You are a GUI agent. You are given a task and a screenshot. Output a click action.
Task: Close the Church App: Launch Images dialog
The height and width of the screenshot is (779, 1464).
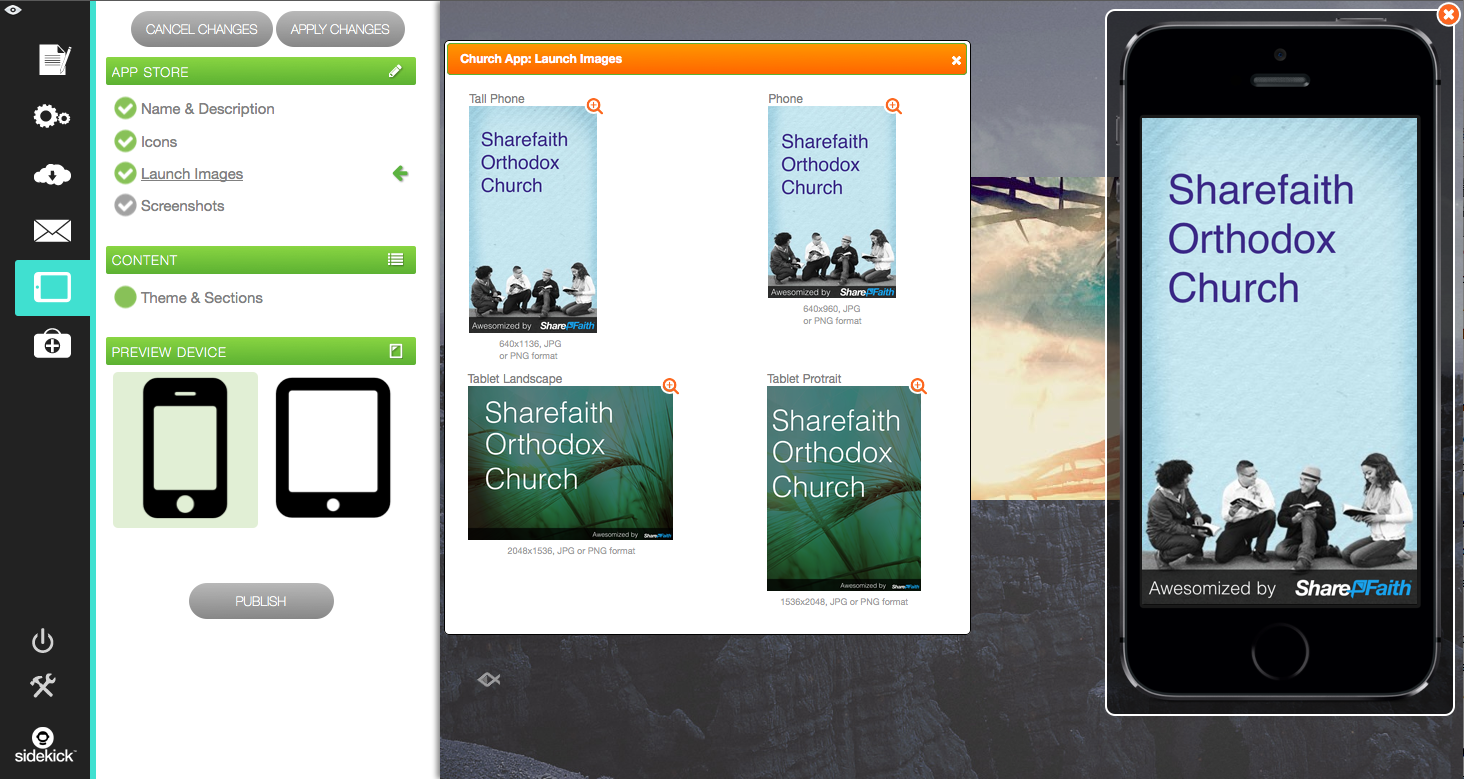point(956,60)
